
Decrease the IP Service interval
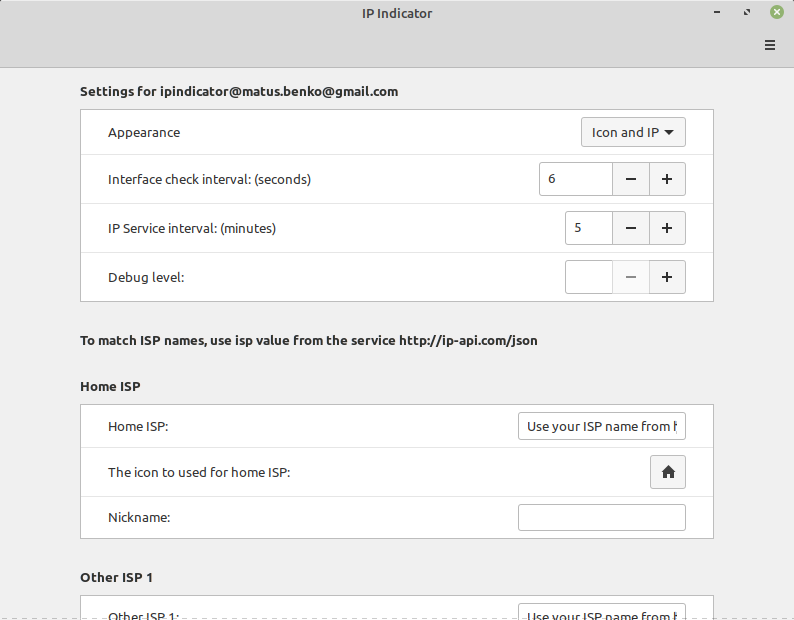630,228
